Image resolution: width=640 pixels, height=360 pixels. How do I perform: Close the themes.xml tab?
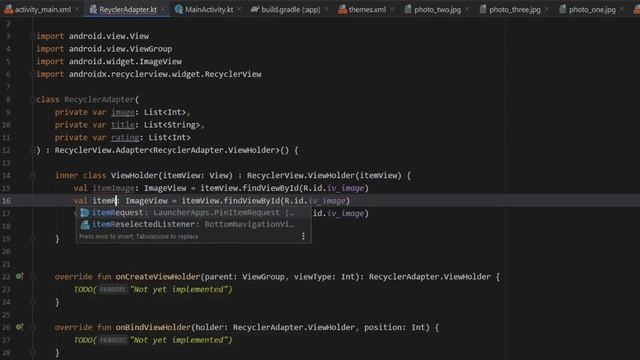point(392,9)
